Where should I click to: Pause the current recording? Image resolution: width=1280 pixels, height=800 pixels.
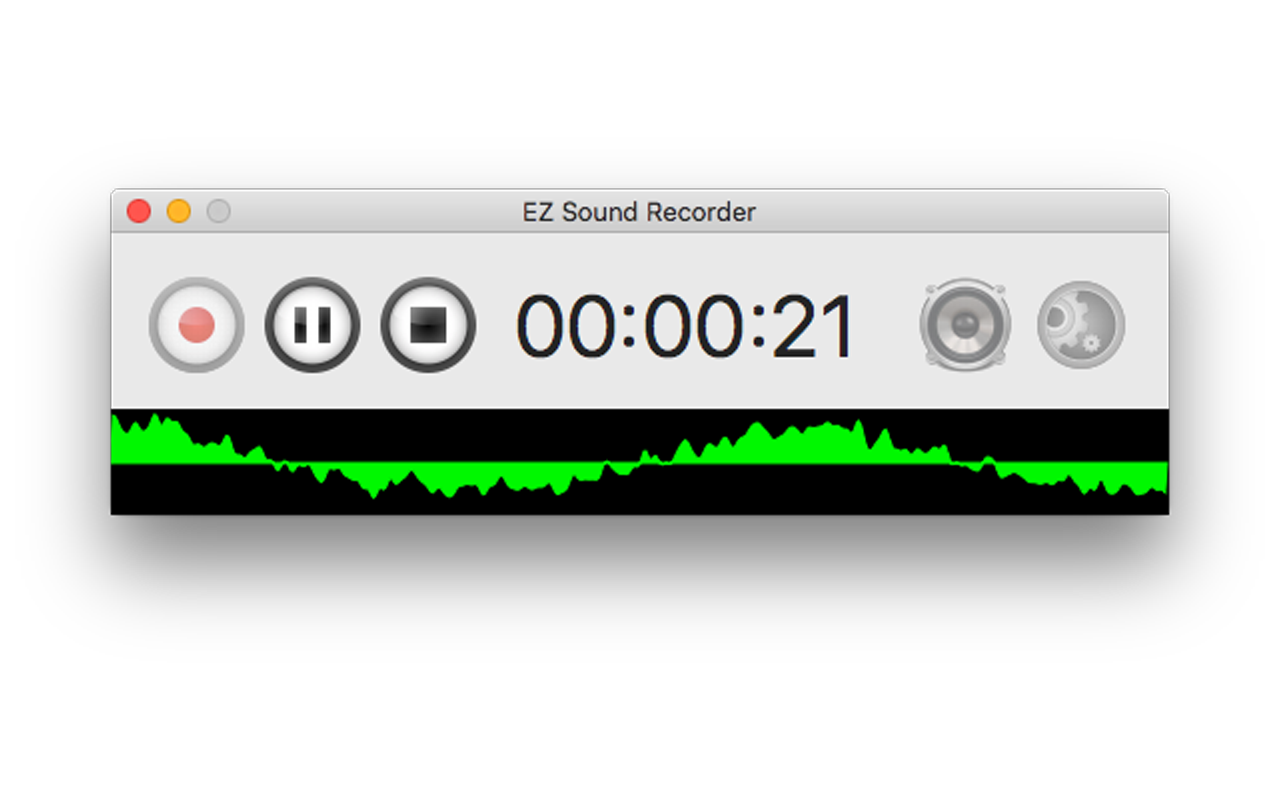312,325
